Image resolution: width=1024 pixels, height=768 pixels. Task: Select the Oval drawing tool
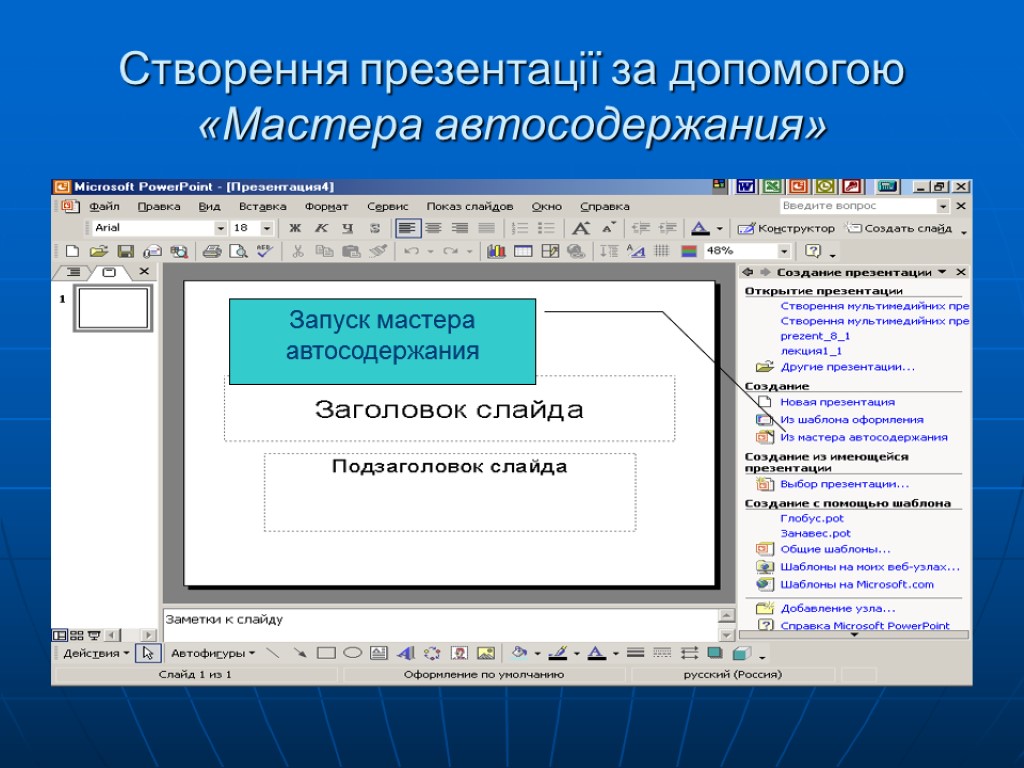click(353, 653)
